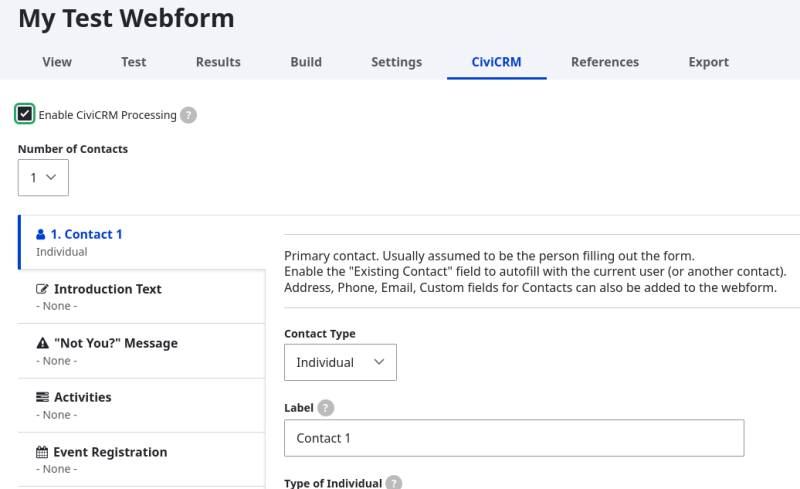This screenshot has height=489, width=800.
Task: Open Type of Individual help icon
Action: click(x=393, y=483)
